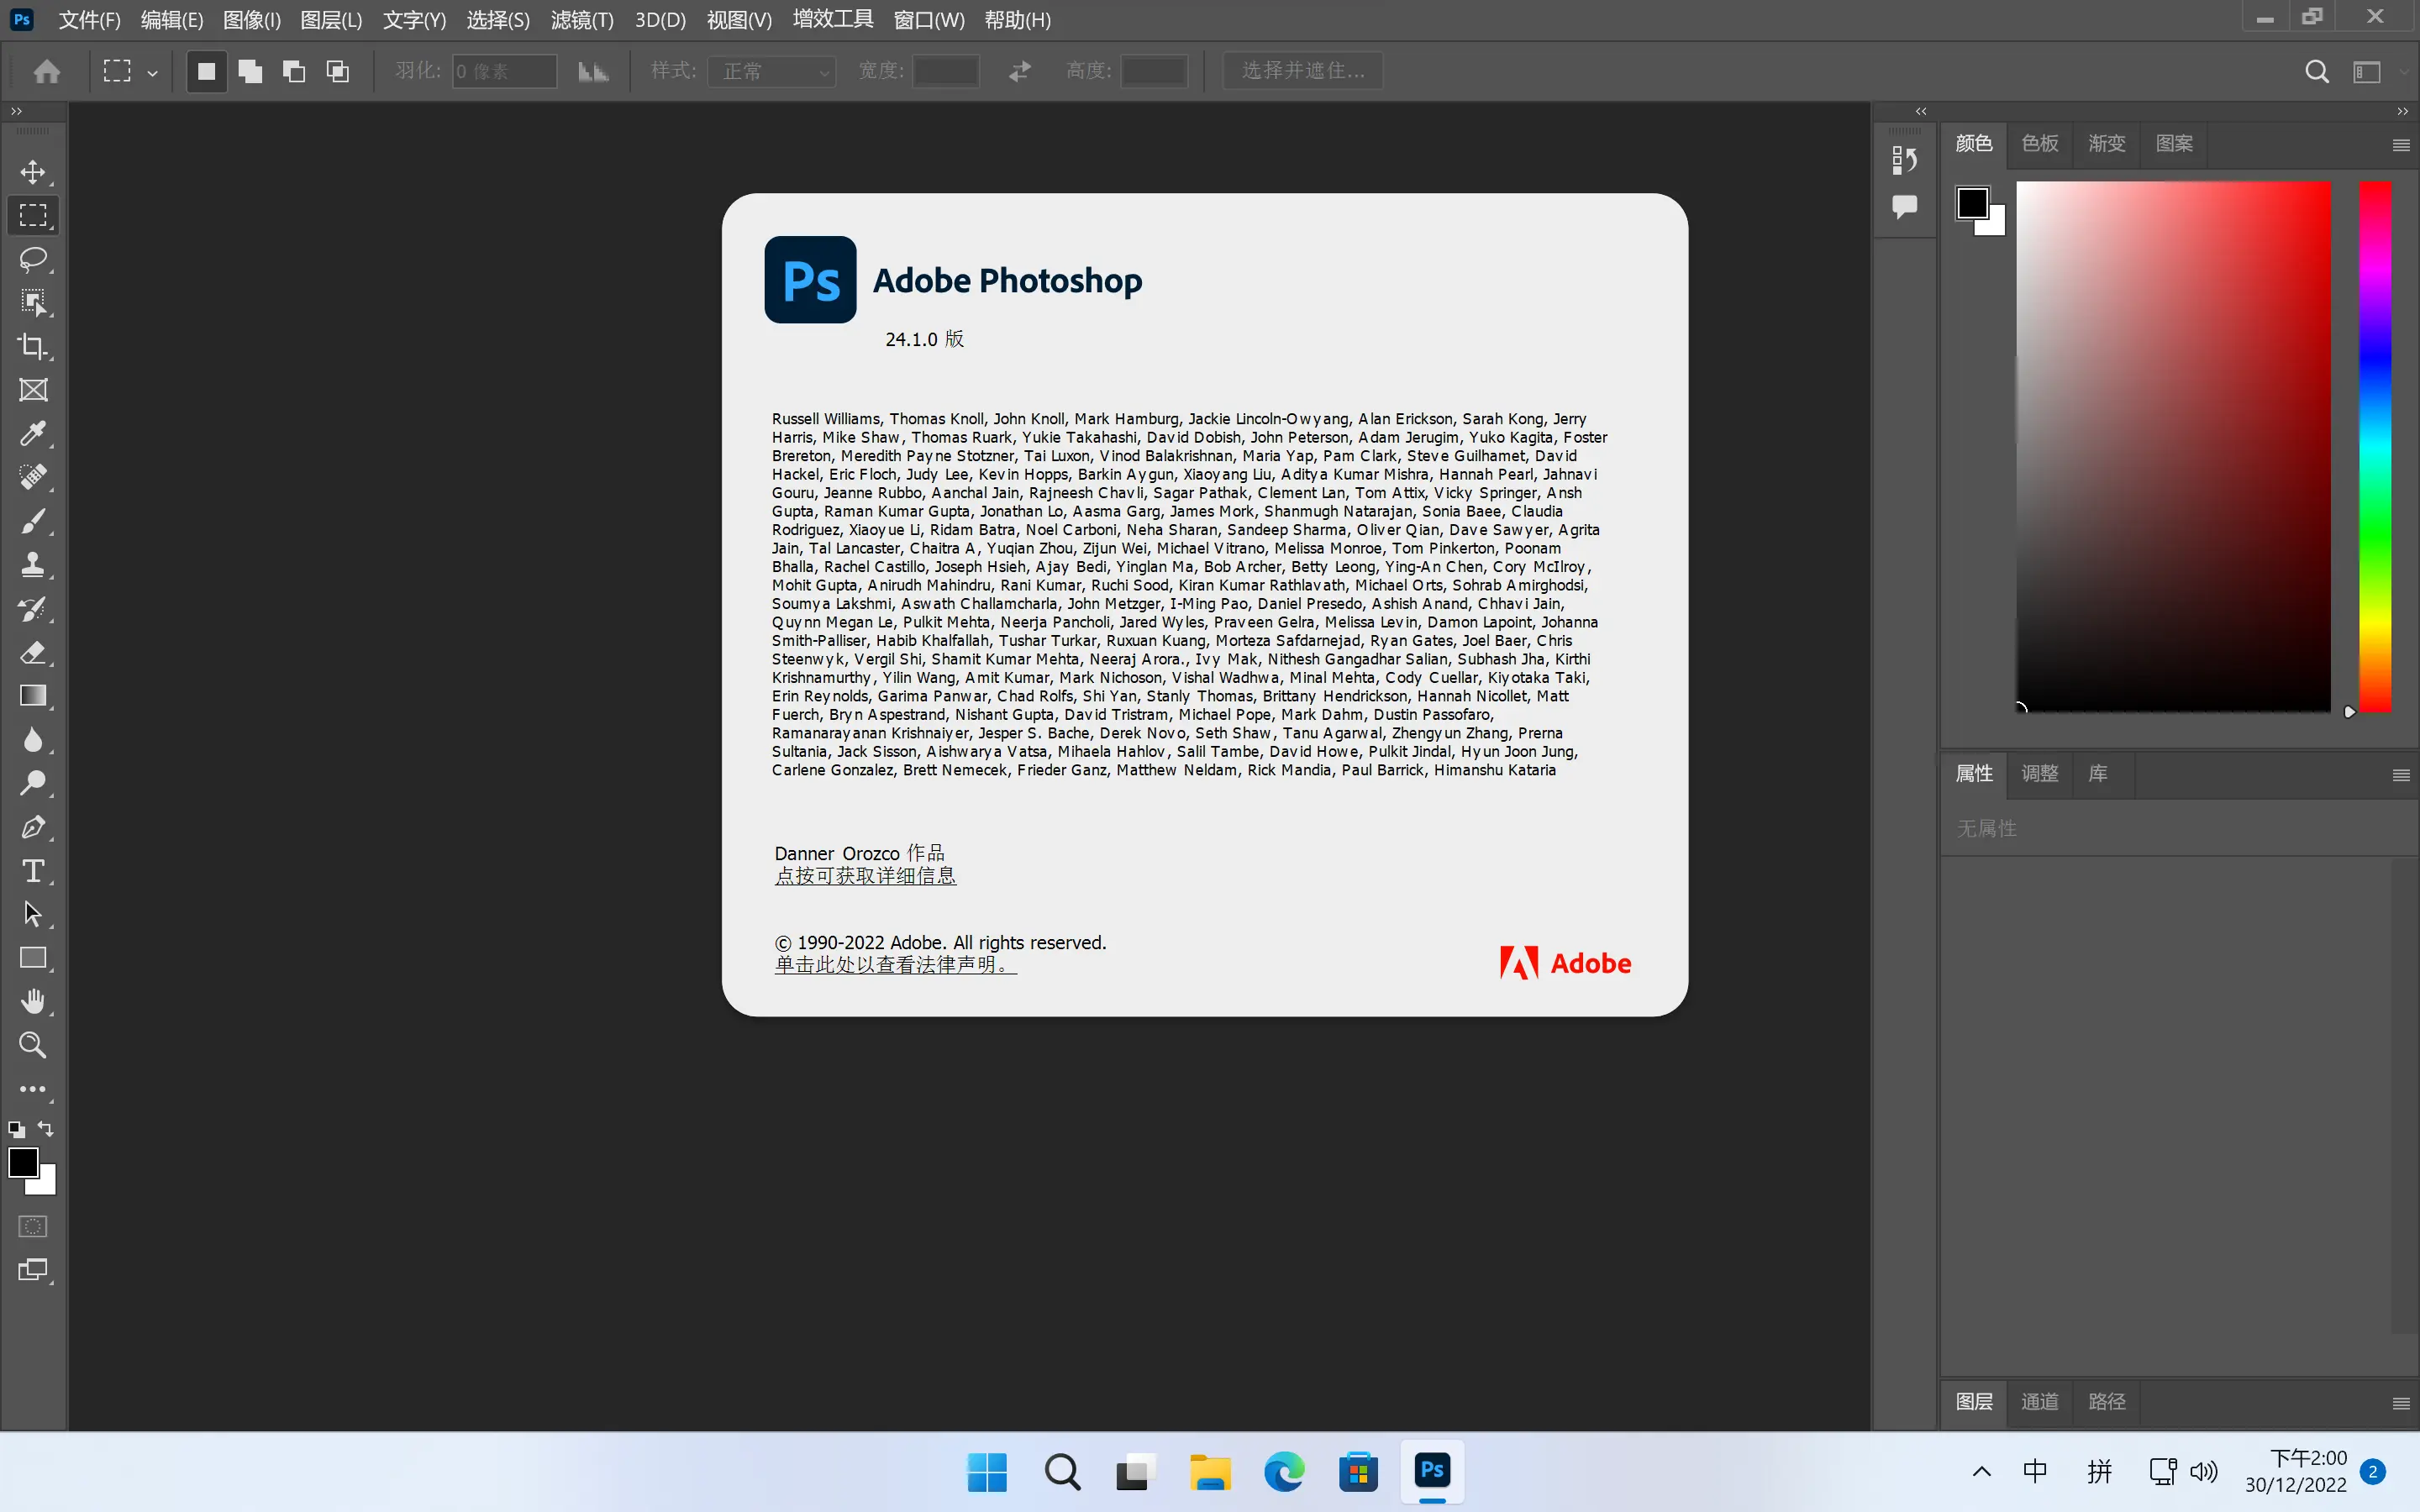Screen dimensions: 2420x1512
Task: Toggle Quick Mask mode
Action: (x=33, y=1226)
